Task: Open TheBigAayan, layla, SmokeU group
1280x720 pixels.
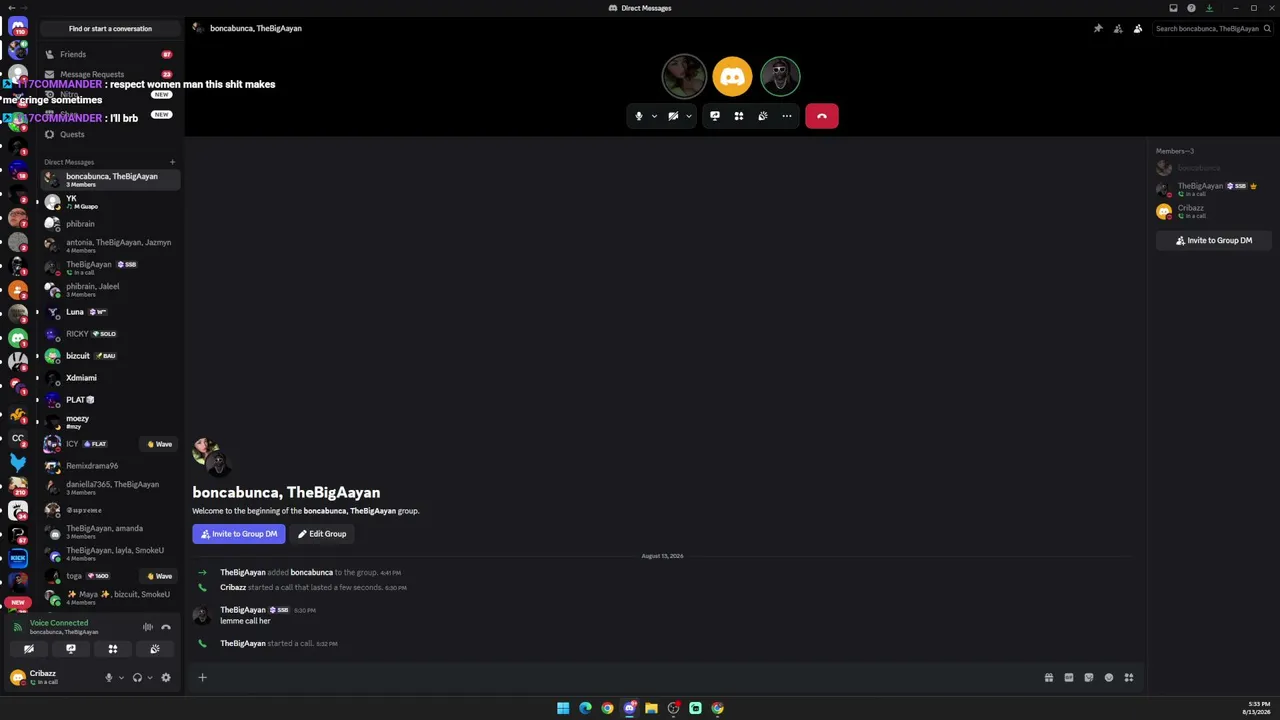Action: pyautogui.click(x=110, y=554)
